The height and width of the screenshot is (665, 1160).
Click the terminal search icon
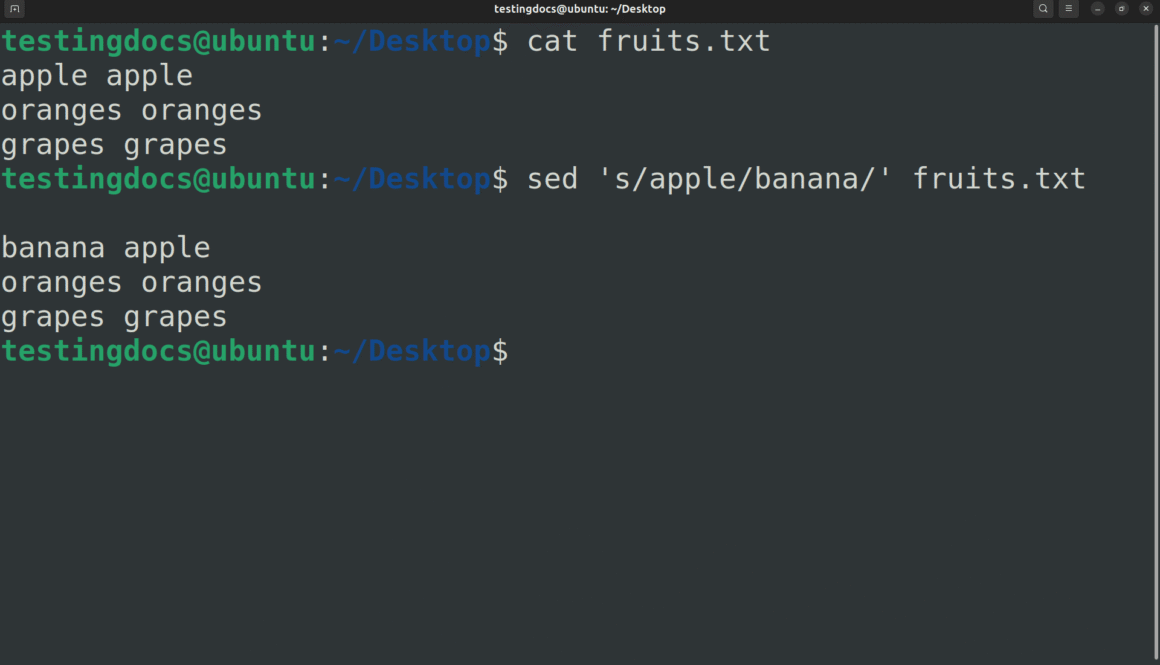pos(1043,9)
